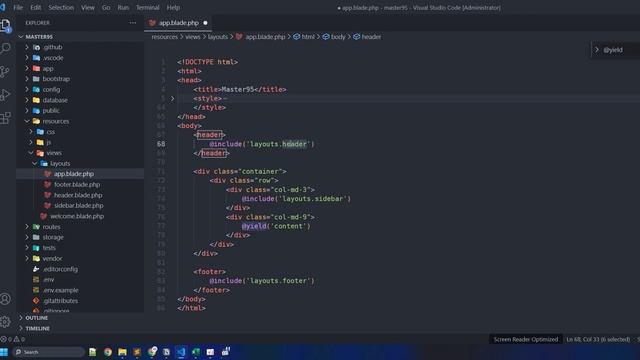Open the Source Control view icon
This screenshot has height=360, width=640.
point(5,72)
